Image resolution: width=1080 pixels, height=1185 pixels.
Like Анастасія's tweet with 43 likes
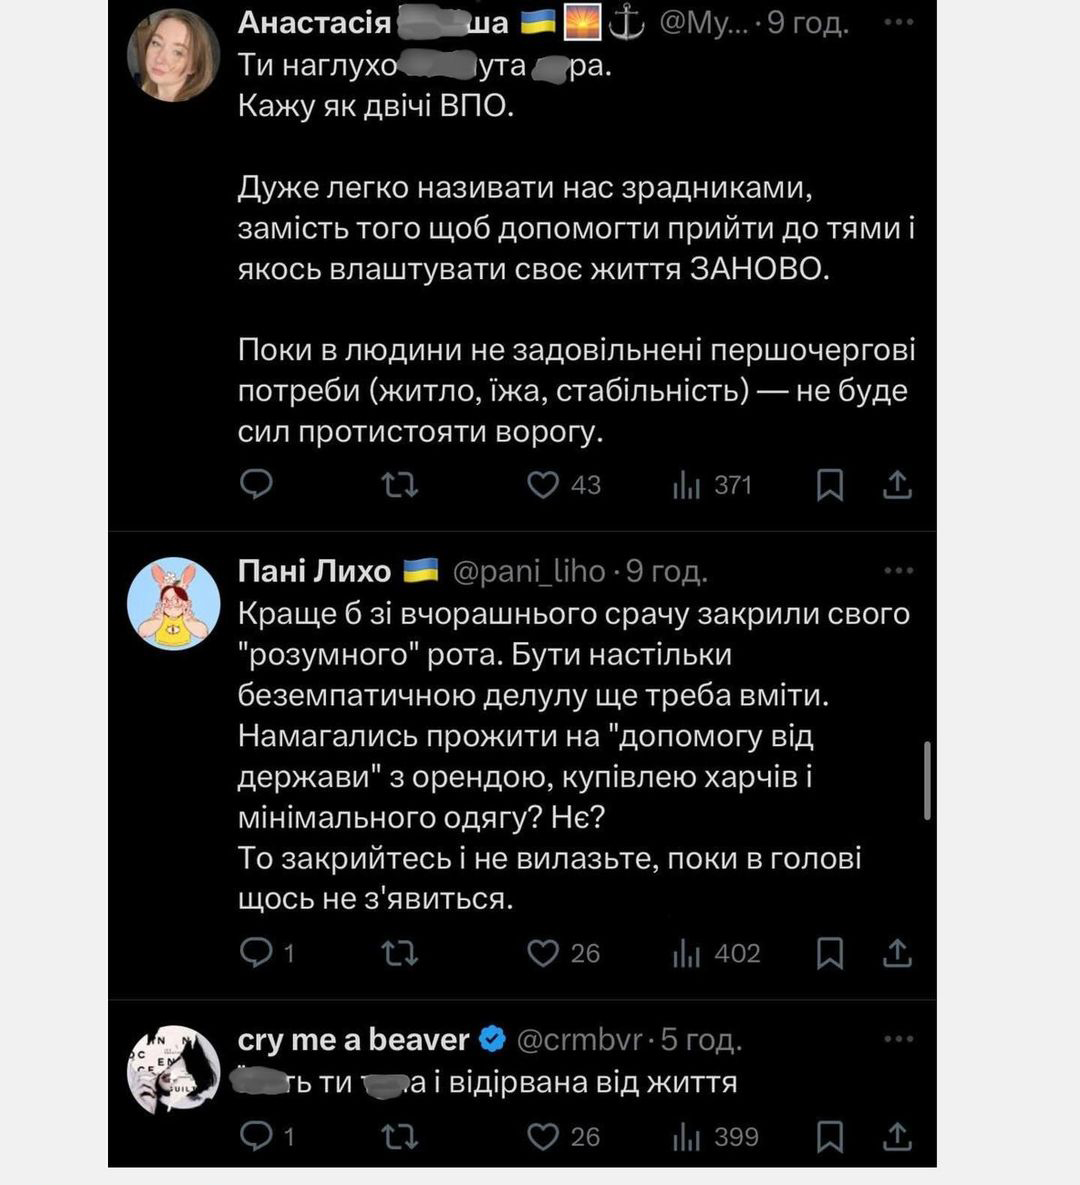pos(543,485)
